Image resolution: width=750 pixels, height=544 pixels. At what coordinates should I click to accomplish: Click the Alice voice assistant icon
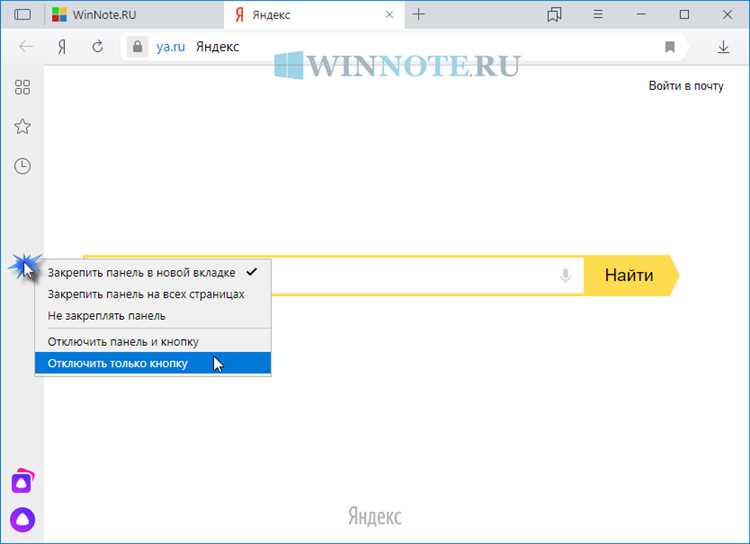[22, 518]
